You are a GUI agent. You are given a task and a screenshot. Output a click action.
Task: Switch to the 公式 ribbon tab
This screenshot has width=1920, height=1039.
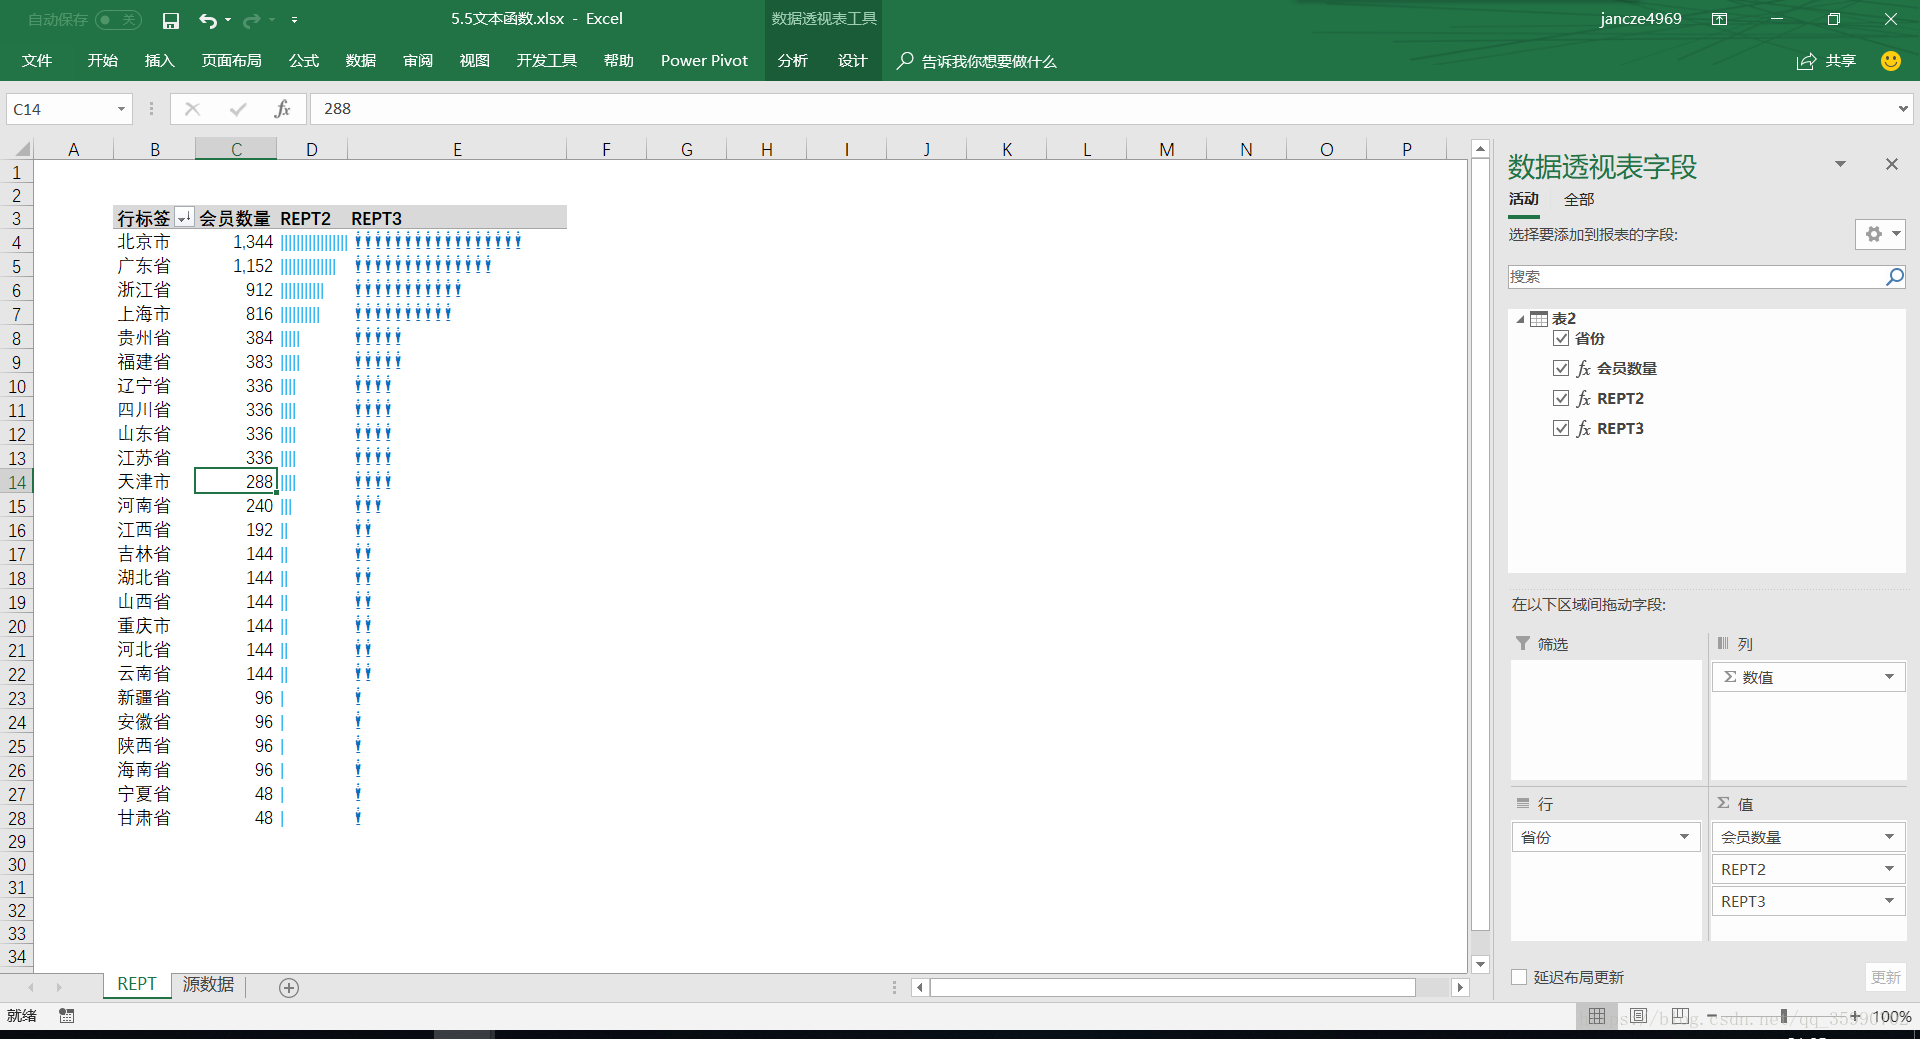click(x=304, y=61)
